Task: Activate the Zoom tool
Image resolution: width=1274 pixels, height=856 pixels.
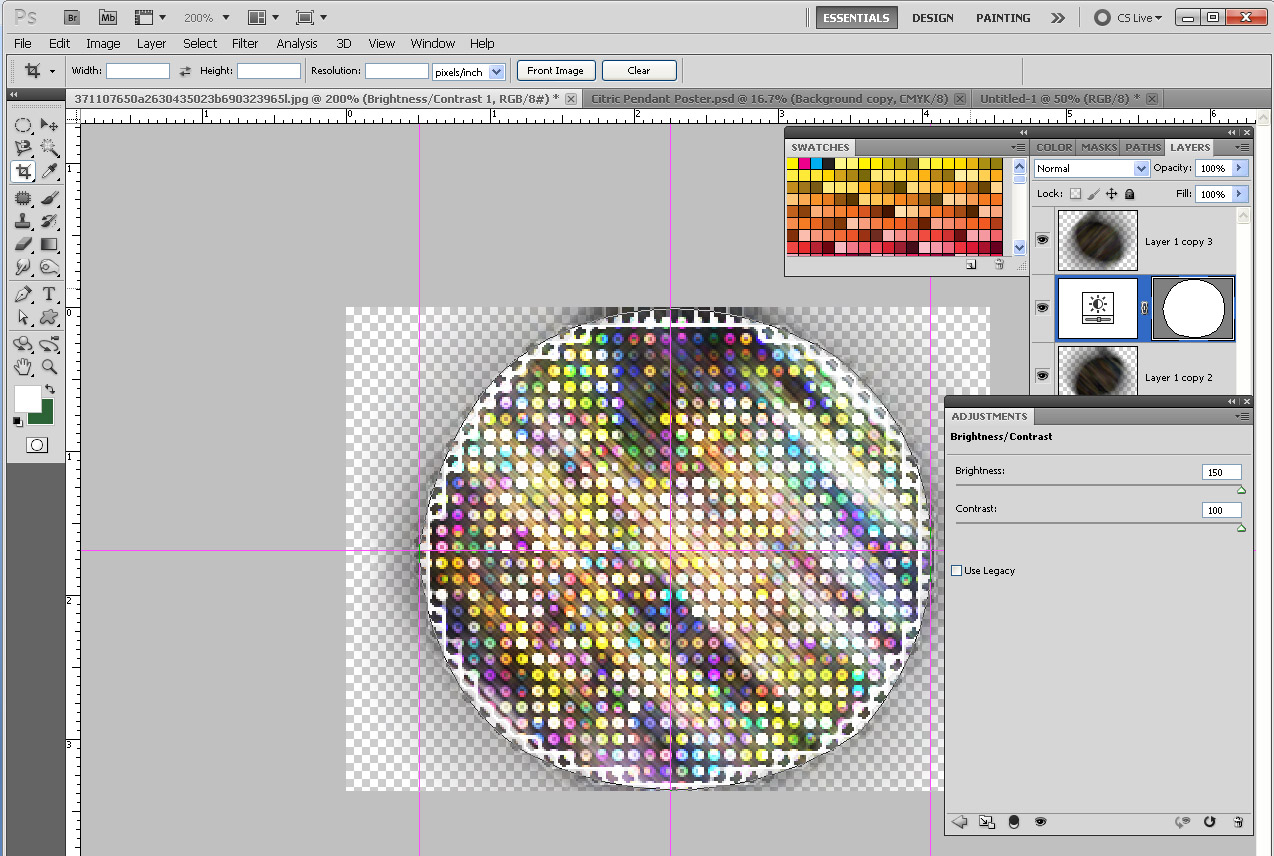Action: (x=48, y=366)
